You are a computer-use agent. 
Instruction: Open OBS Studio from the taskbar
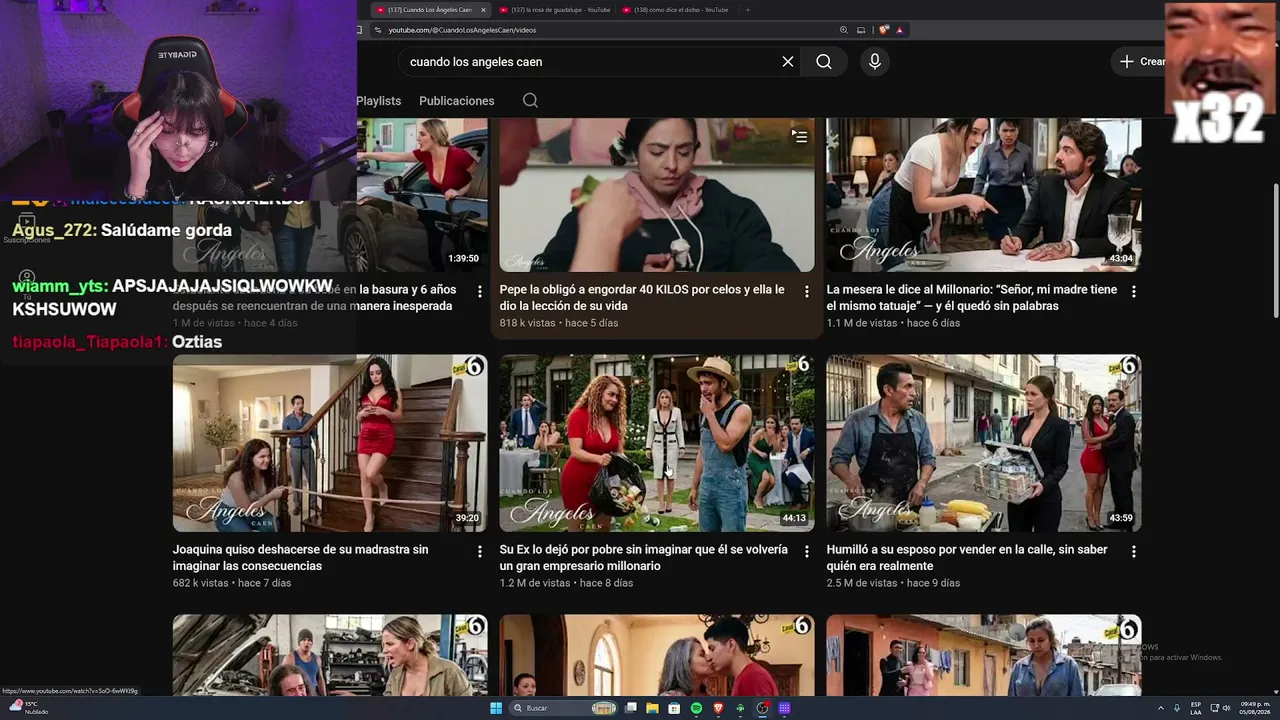[x=762, y=708]
